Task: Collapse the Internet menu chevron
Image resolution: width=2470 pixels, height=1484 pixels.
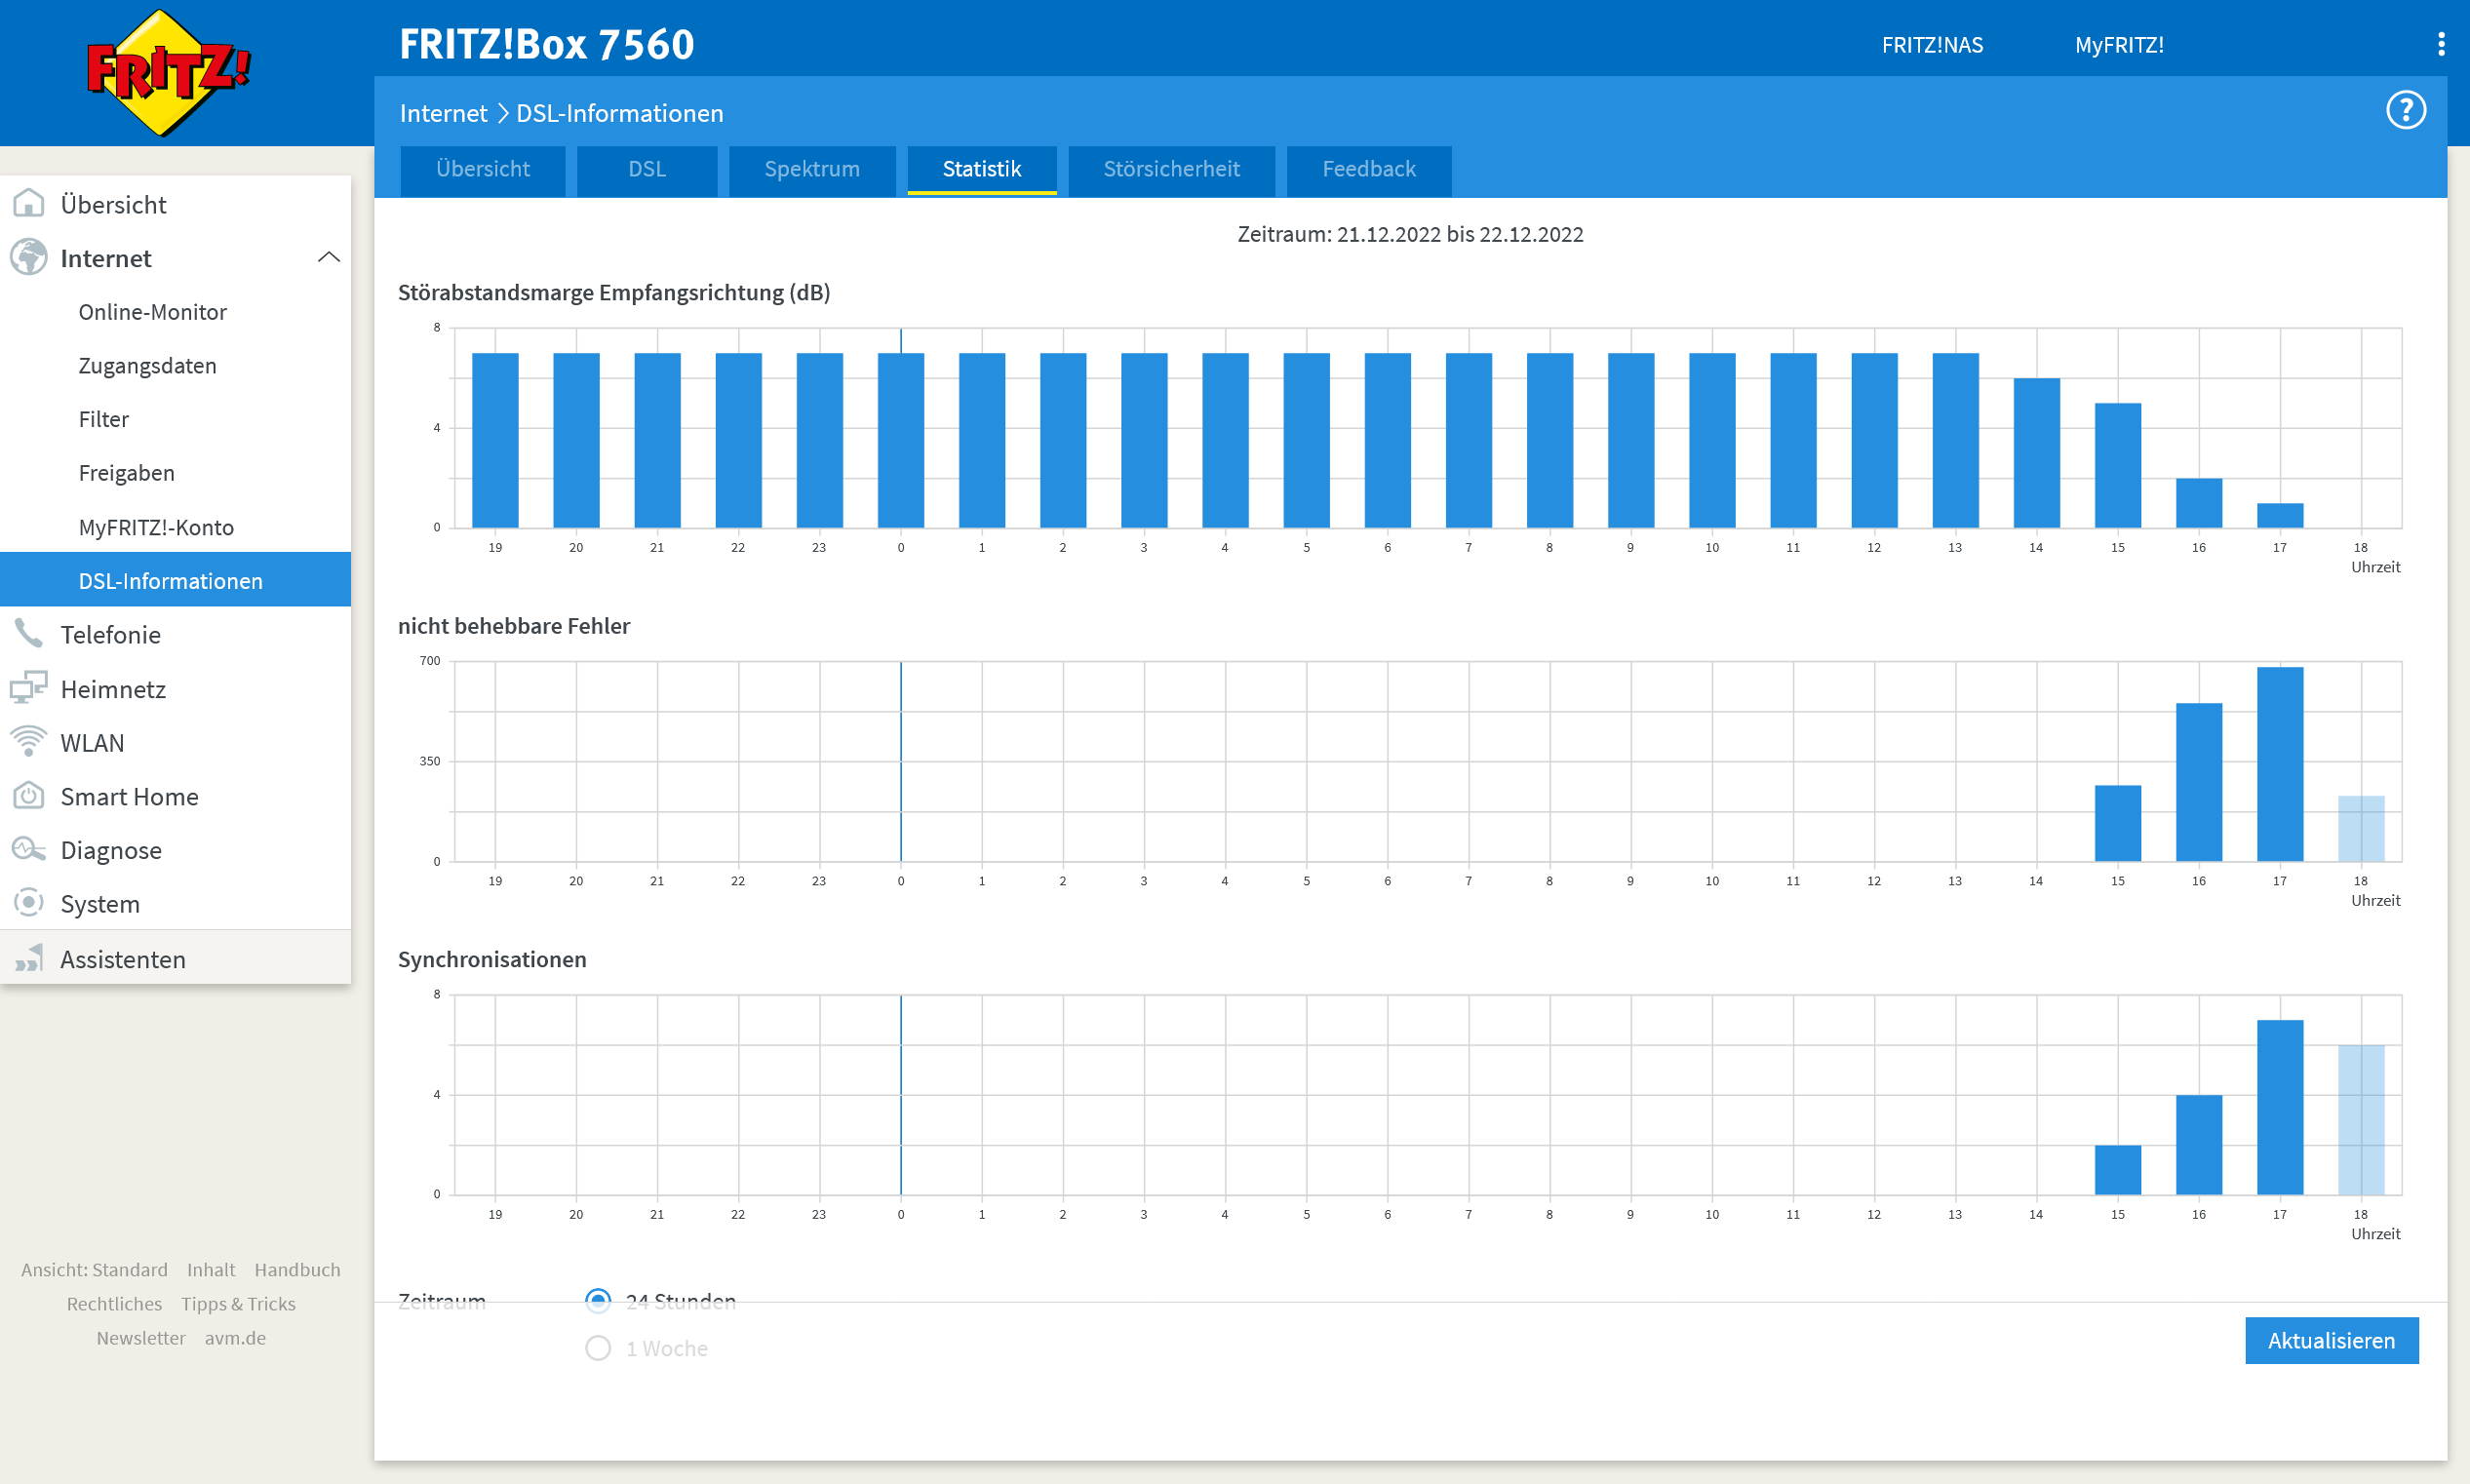Action: [328, 258]
